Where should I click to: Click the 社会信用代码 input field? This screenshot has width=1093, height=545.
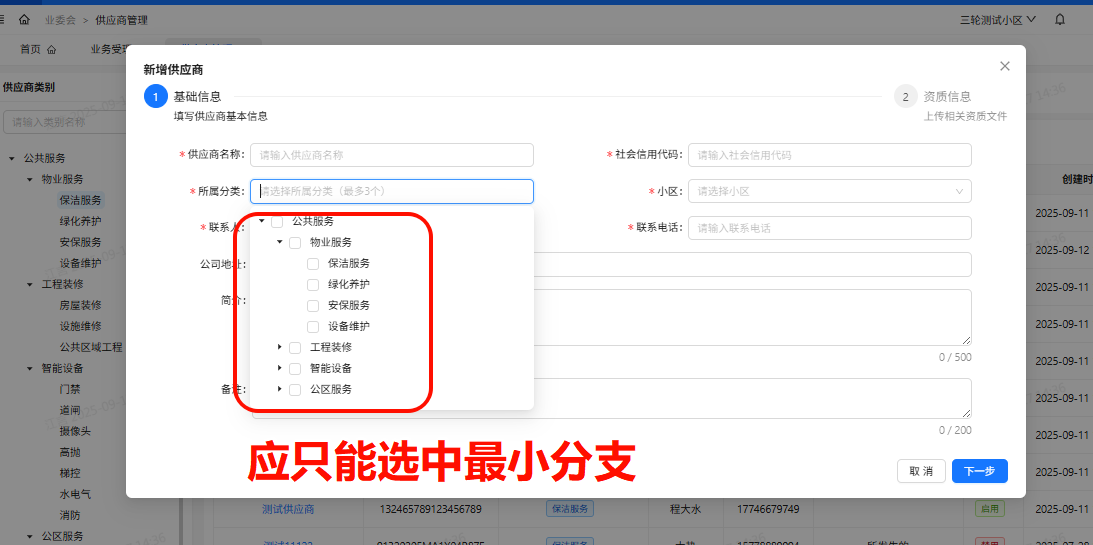830,155
